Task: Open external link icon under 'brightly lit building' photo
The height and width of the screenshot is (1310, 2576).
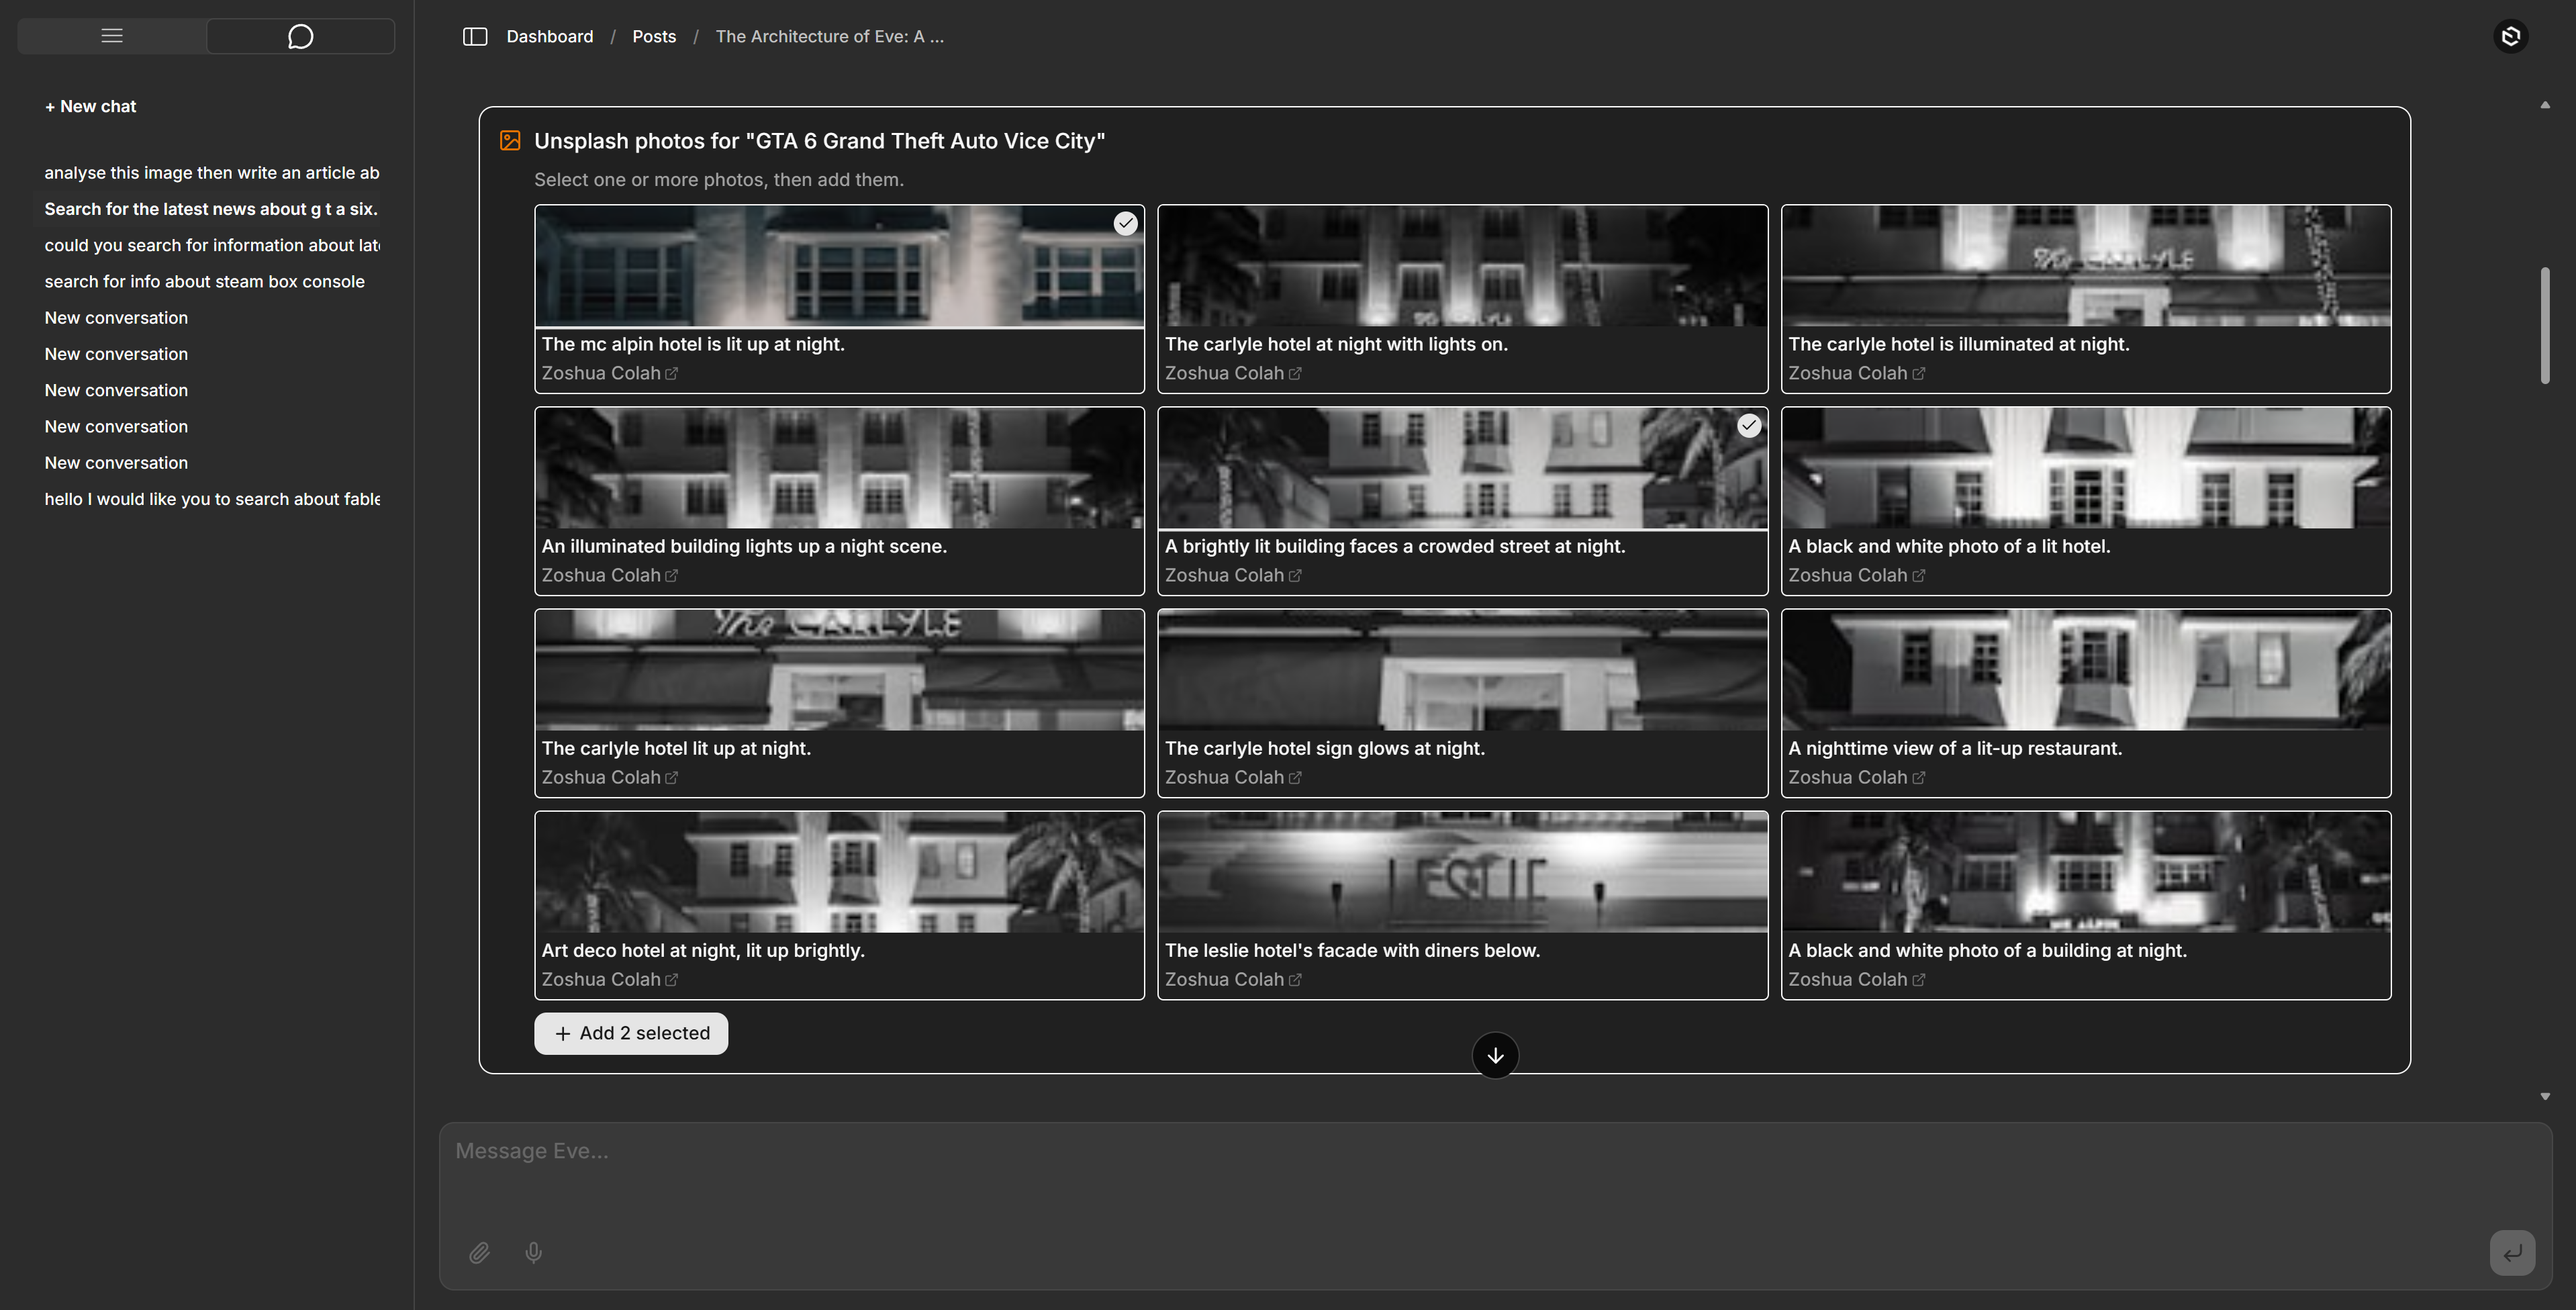Action: [1295, 576]
